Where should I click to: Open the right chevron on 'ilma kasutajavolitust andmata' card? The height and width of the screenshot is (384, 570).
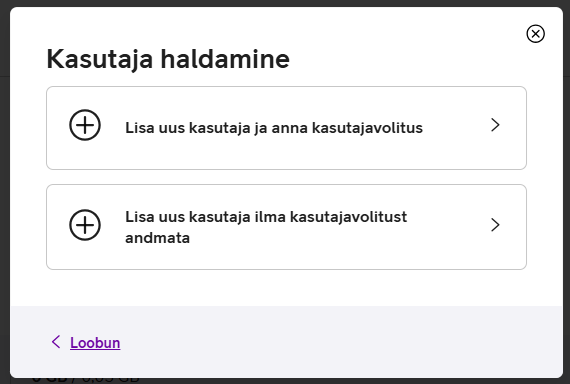495,225
